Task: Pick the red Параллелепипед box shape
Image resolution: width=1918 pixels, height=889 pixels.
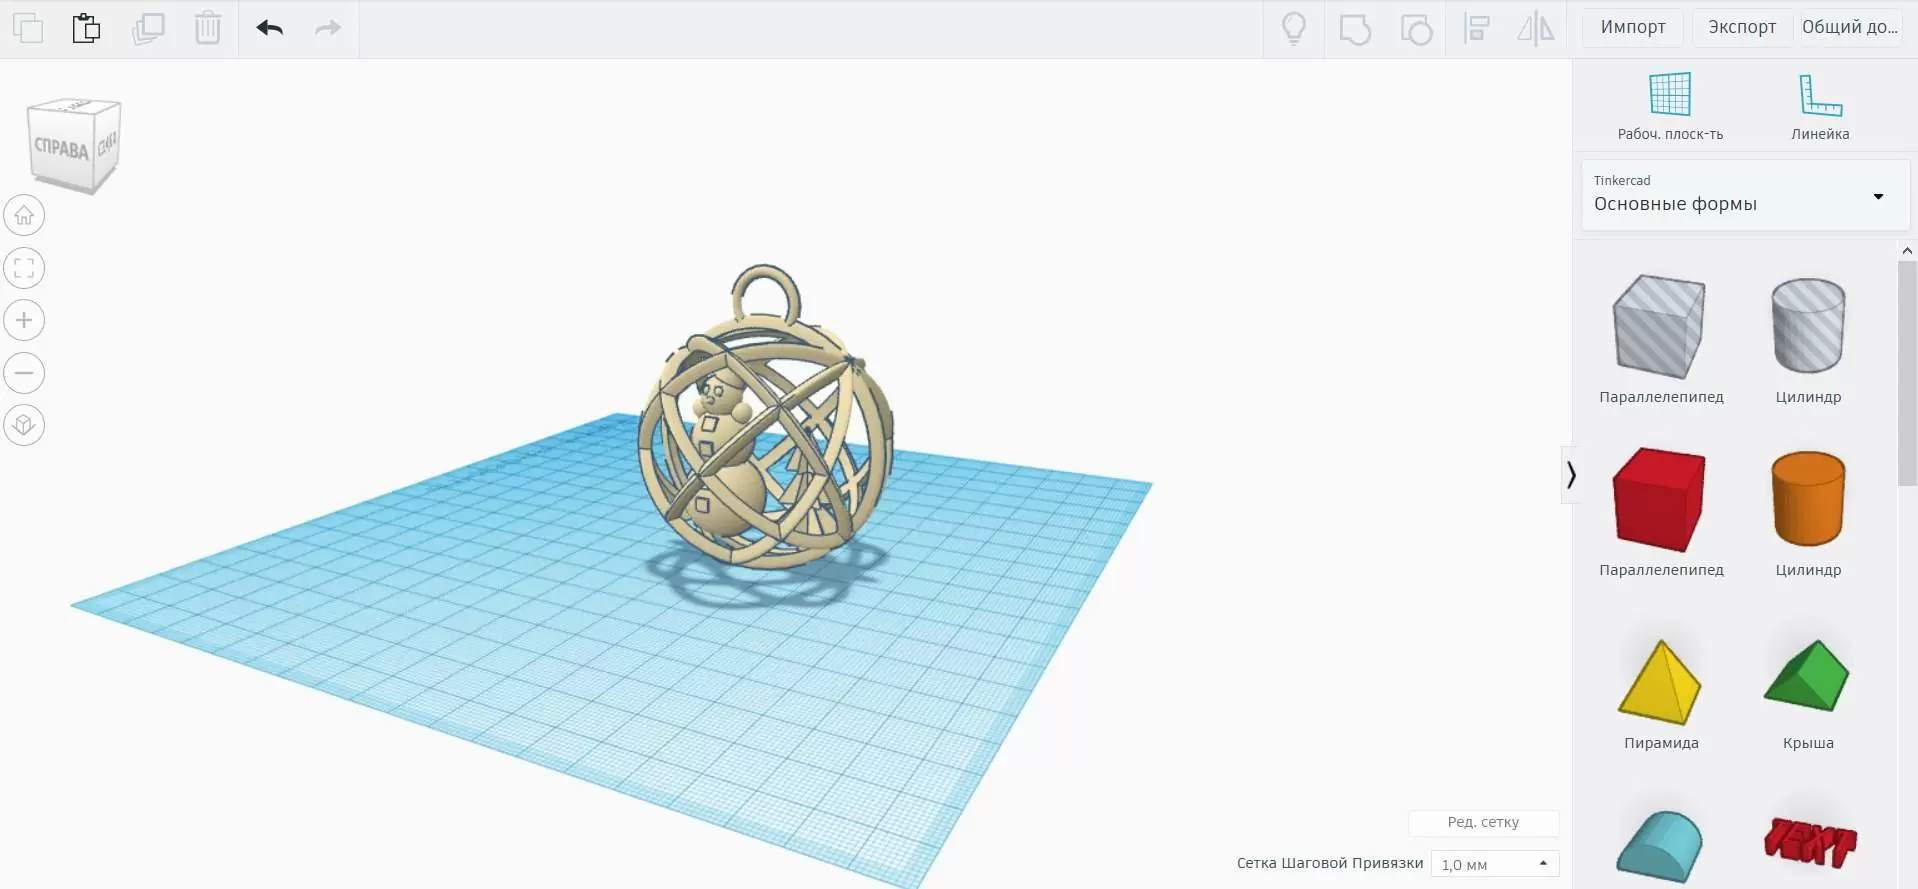Action: [1659, 500]
